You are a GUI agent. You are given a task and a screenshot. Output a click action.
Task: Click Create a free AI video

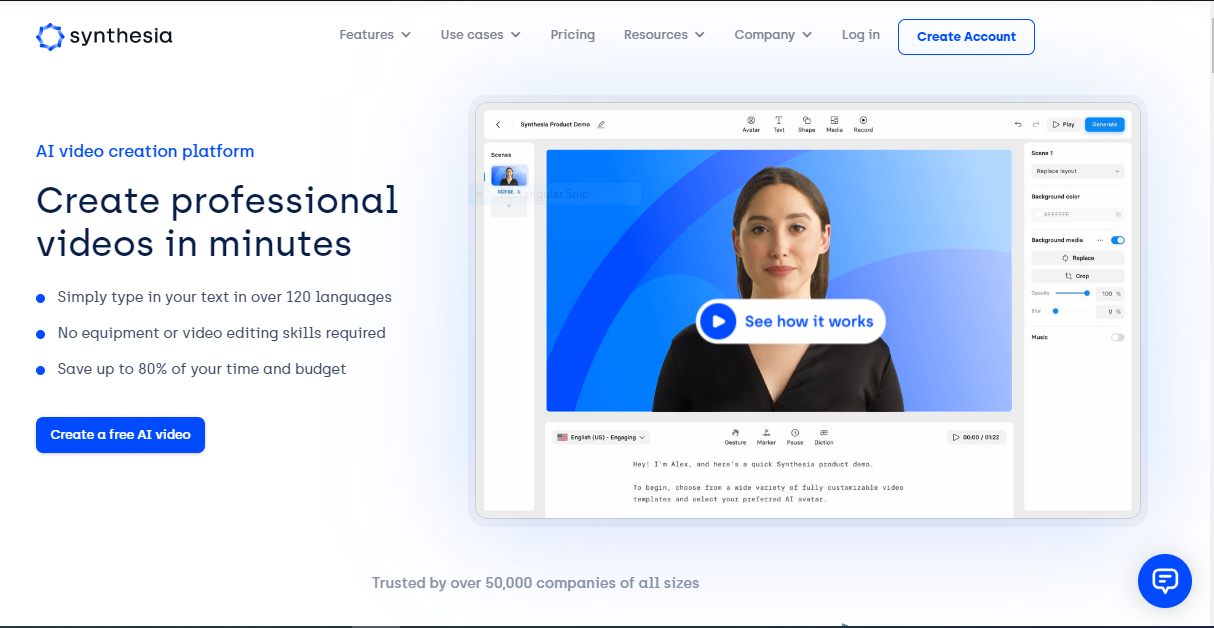[120, 435]
